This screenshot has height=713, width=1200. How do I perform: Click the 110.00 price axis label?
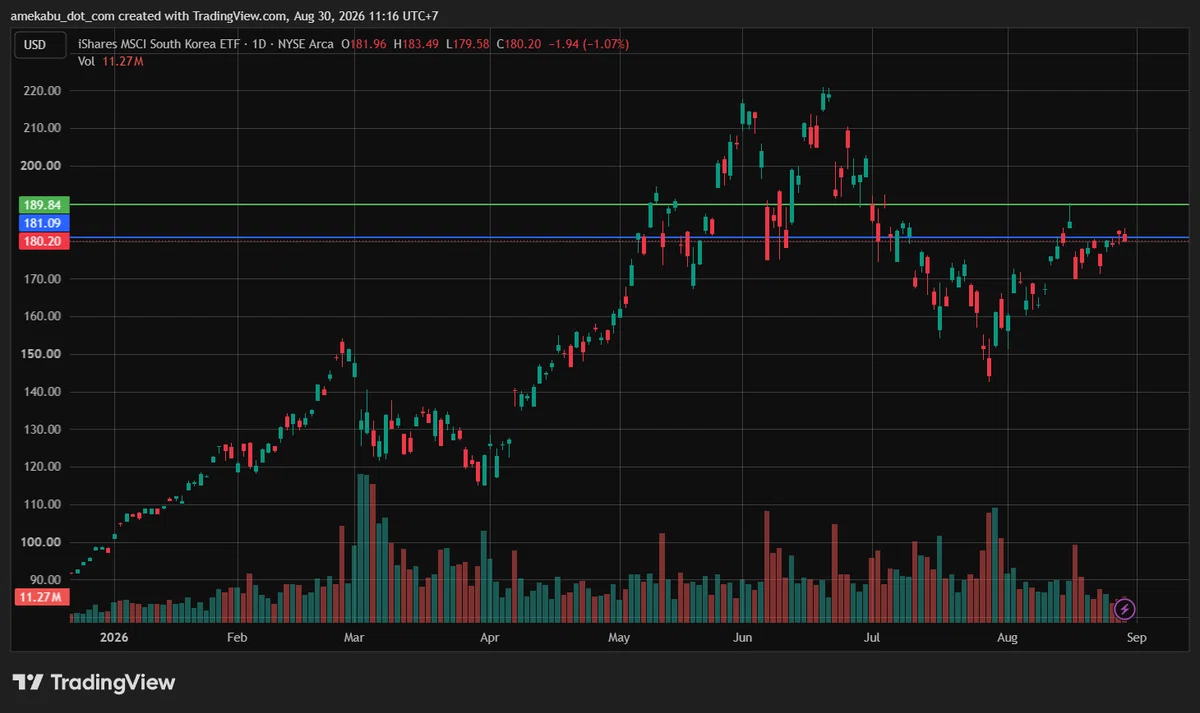(x=41, y=505)
